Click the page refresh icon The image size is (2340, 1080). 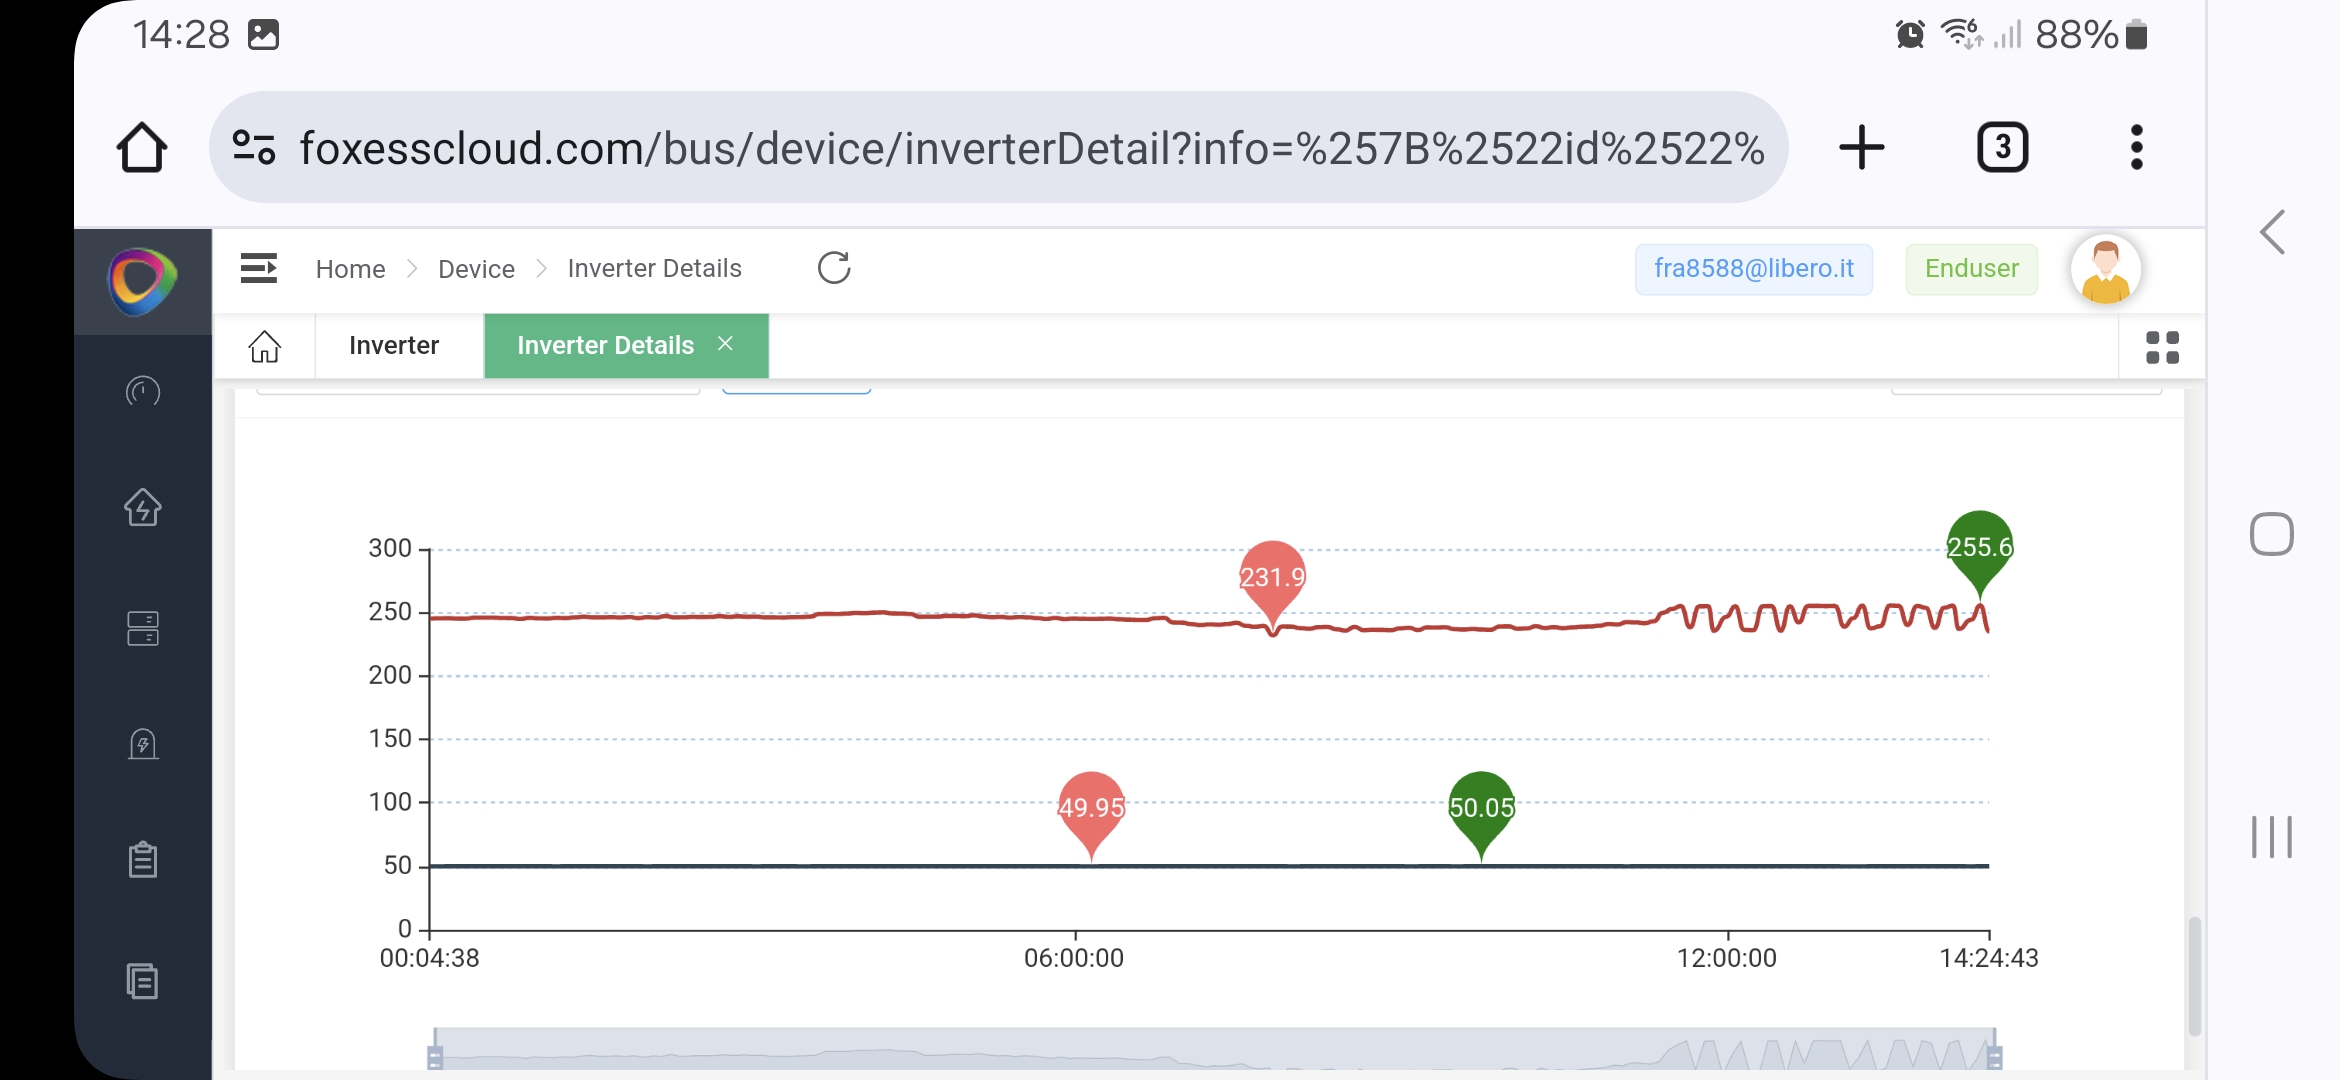click(x=833, y=268)
